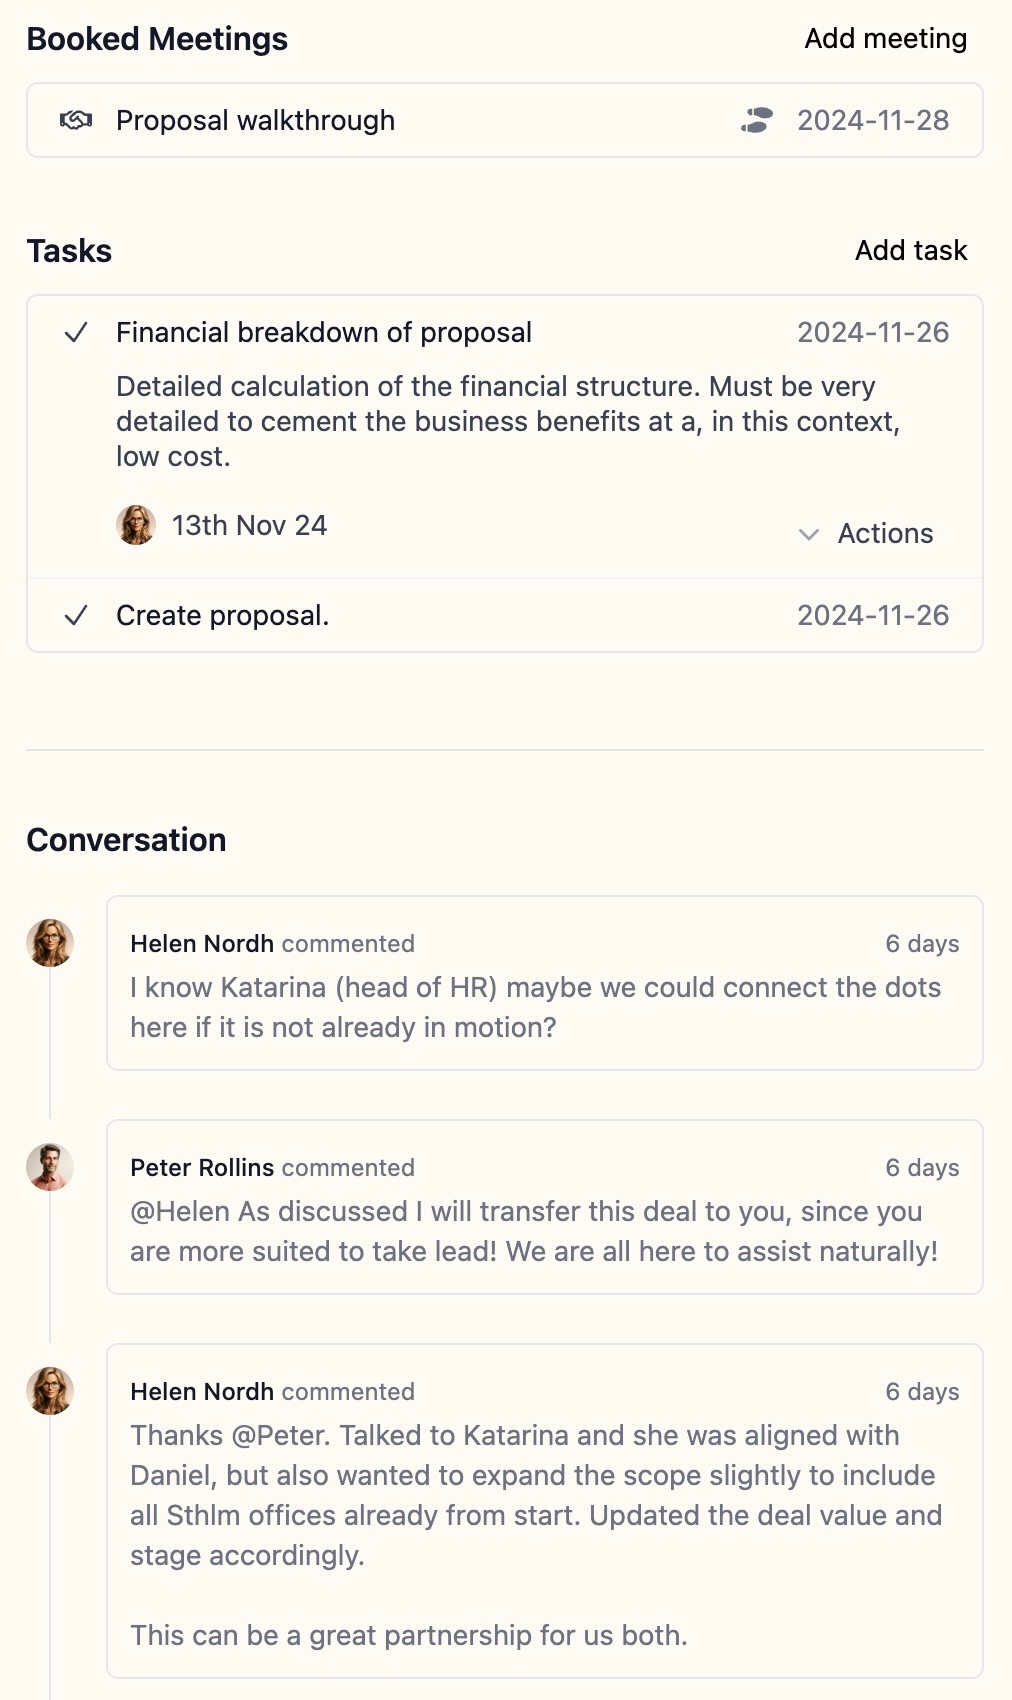Click the 2024-11-28 meeting date
This screenshot has width=1012, height=1700.
872,121
